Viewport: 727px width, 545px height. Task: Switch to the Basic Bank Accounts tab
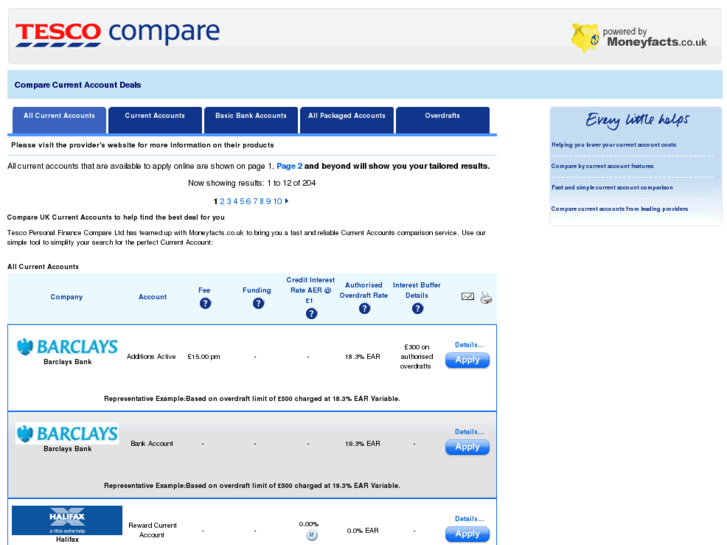pyautogui.click(x=251, y=120)
